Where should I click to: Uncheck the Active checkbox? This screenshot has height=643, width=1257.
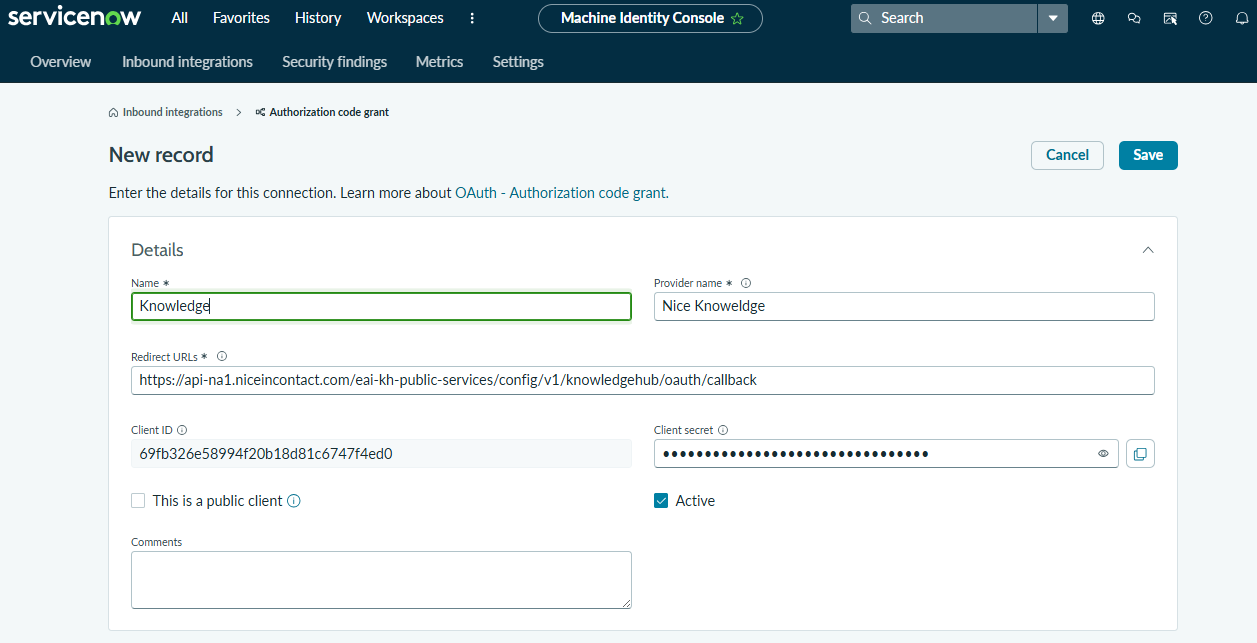[x=661, y=501]
